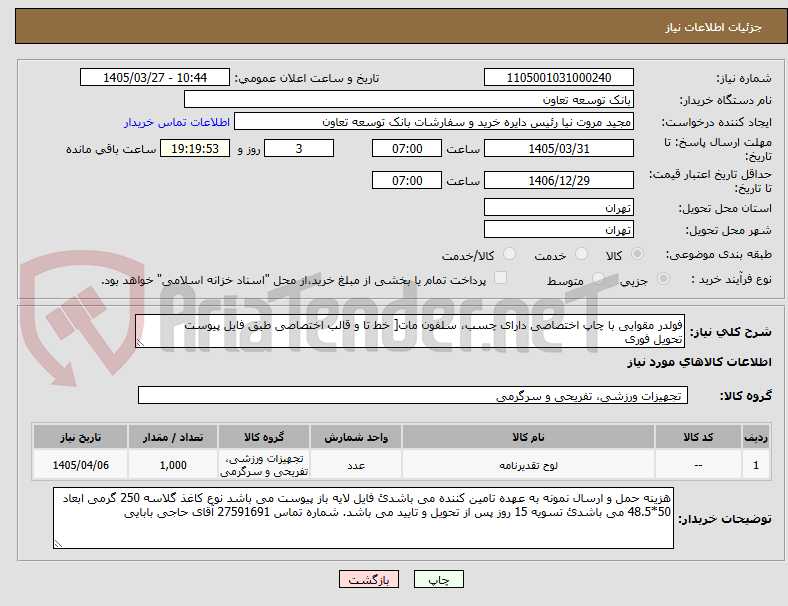
Task: Click the buyer name field بانک توسعه تعاون
Action: (x=409, y=99)
